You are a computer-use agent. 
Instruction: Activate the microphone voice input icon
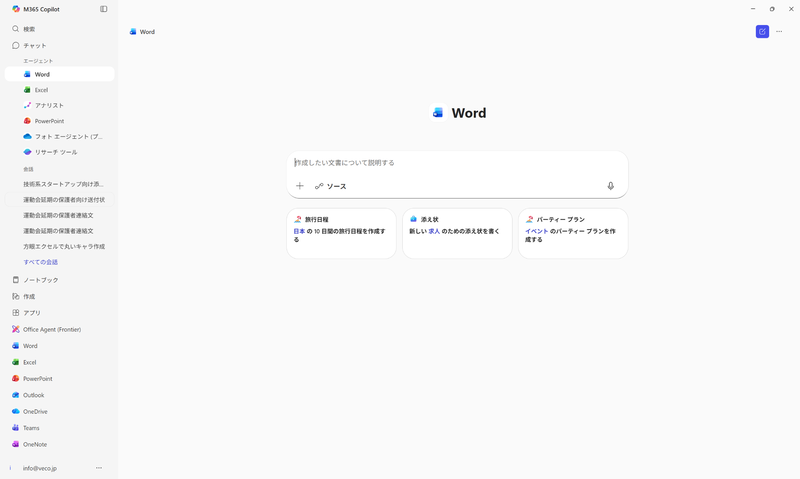(611, 186)
